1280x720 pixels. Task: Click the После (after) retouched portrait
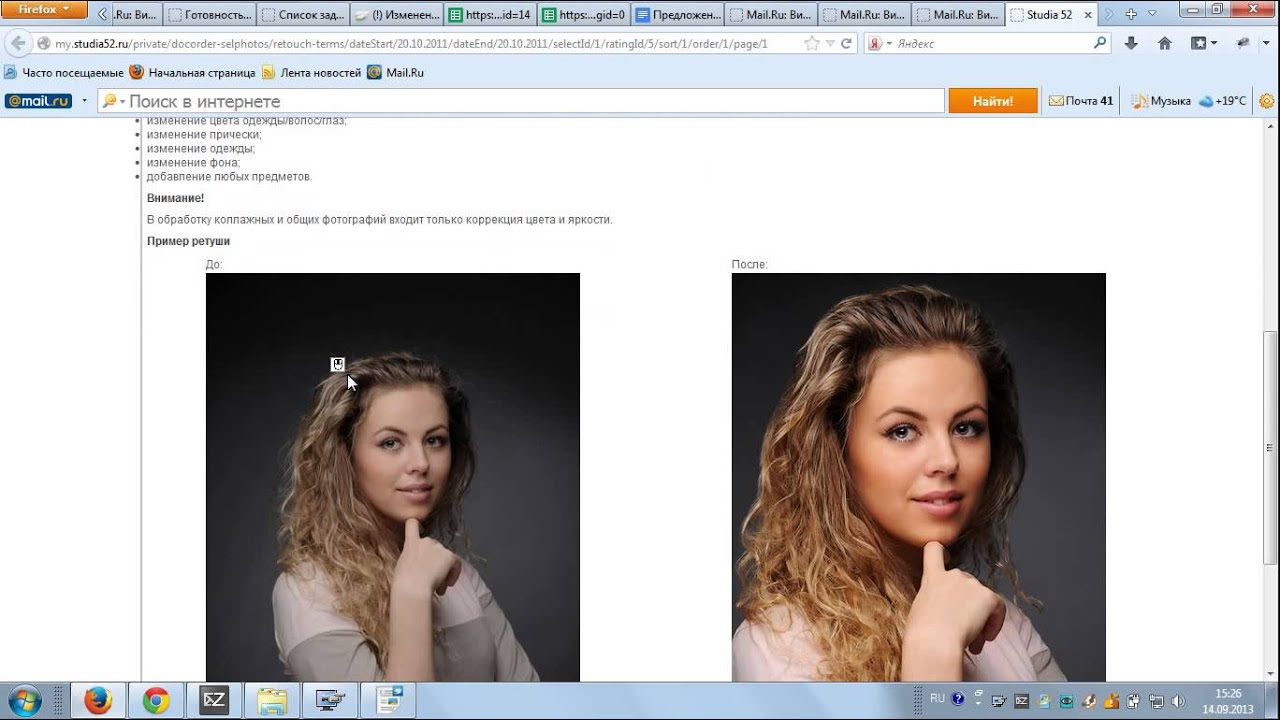(919, 477)
